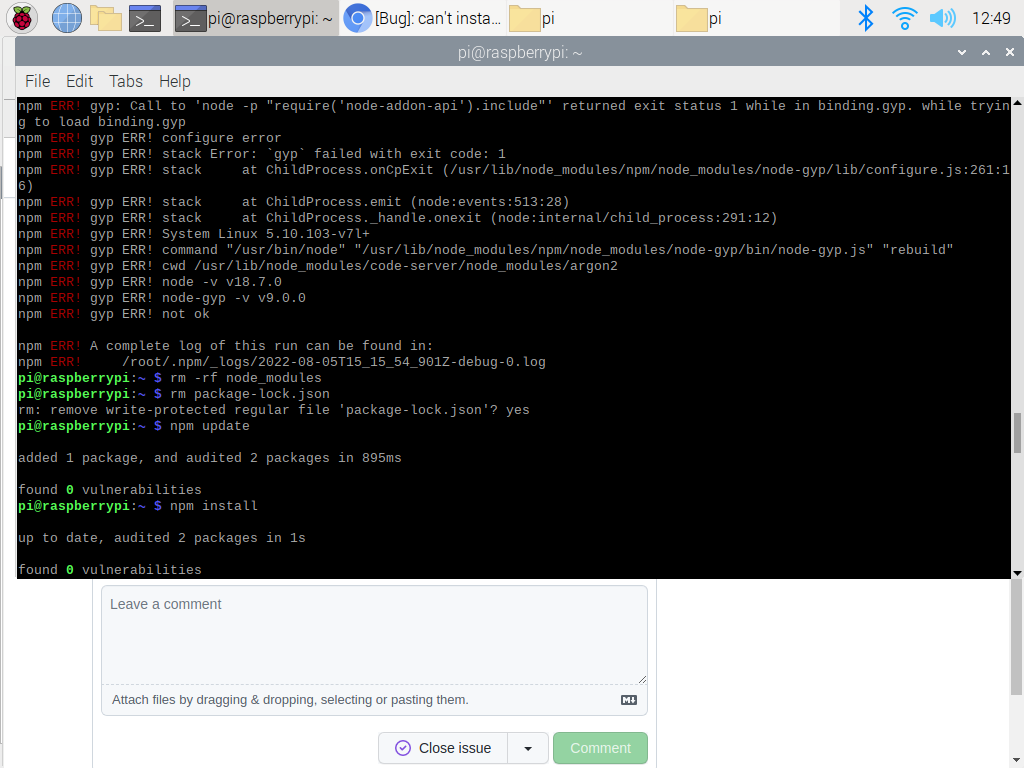Click the Close issue button
The height and width of the screenshot is (768, 1024).
pos(443,748)
